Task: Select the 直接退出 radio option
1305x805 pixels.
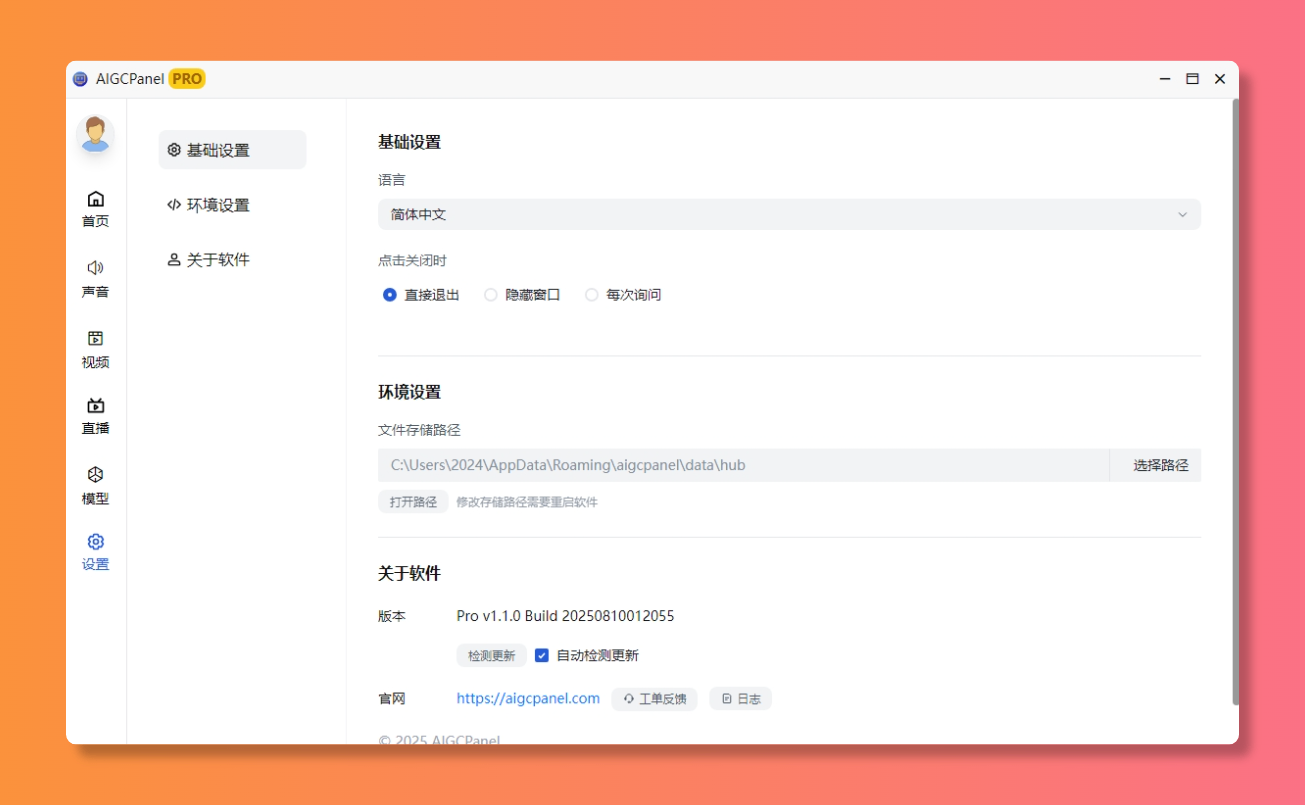Action: click(390, 295)
